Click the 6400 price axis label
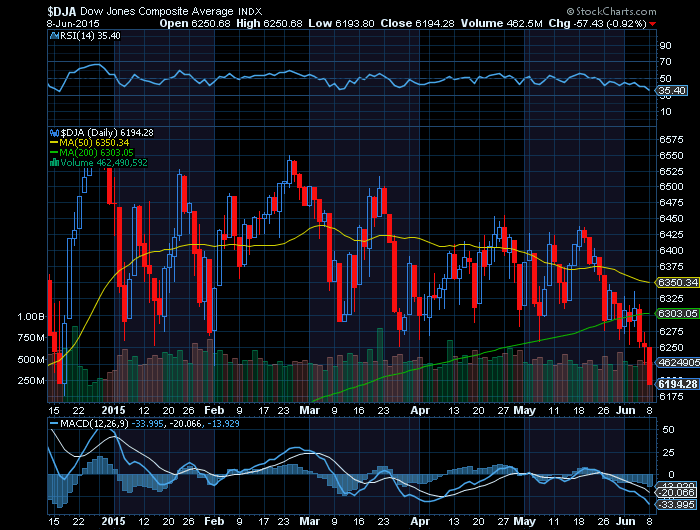 [x=671, y=250]
